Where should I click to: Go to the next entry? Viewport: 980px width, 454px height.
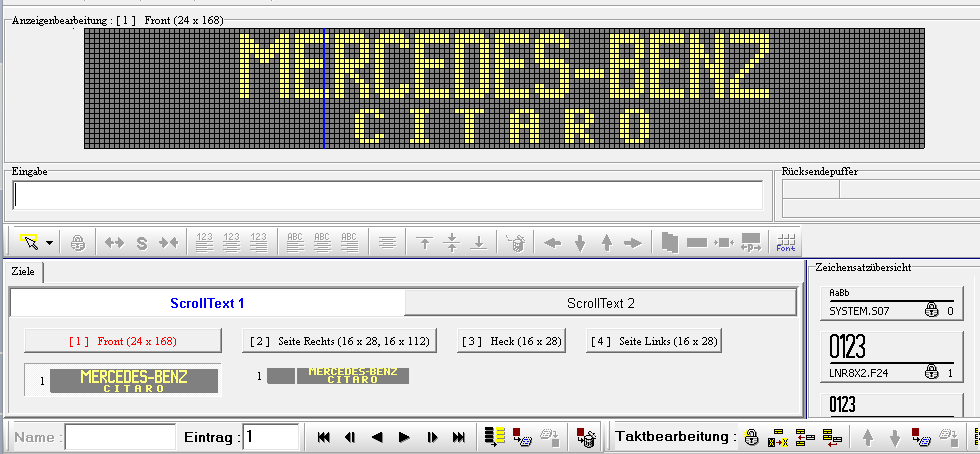pos(404,437)
